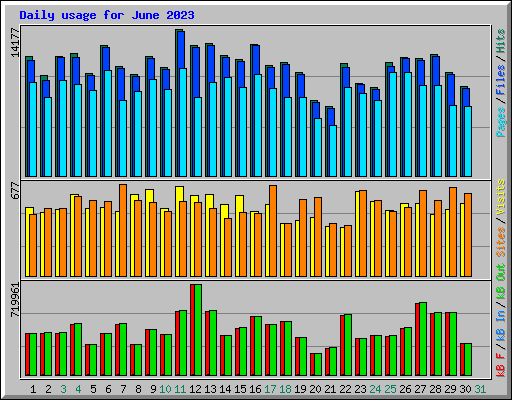The image size is (512, 400).
Task: Click the green "Hits" legend label
Action: [501, 41]
